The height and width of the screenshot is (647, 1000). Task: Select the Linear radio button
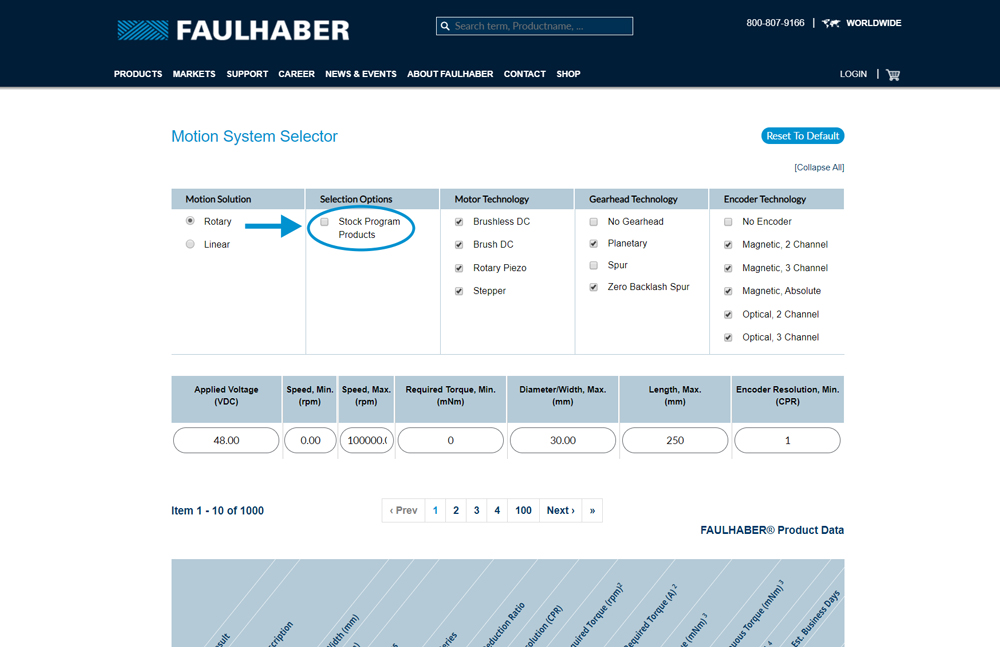click(x=190, y=244)
